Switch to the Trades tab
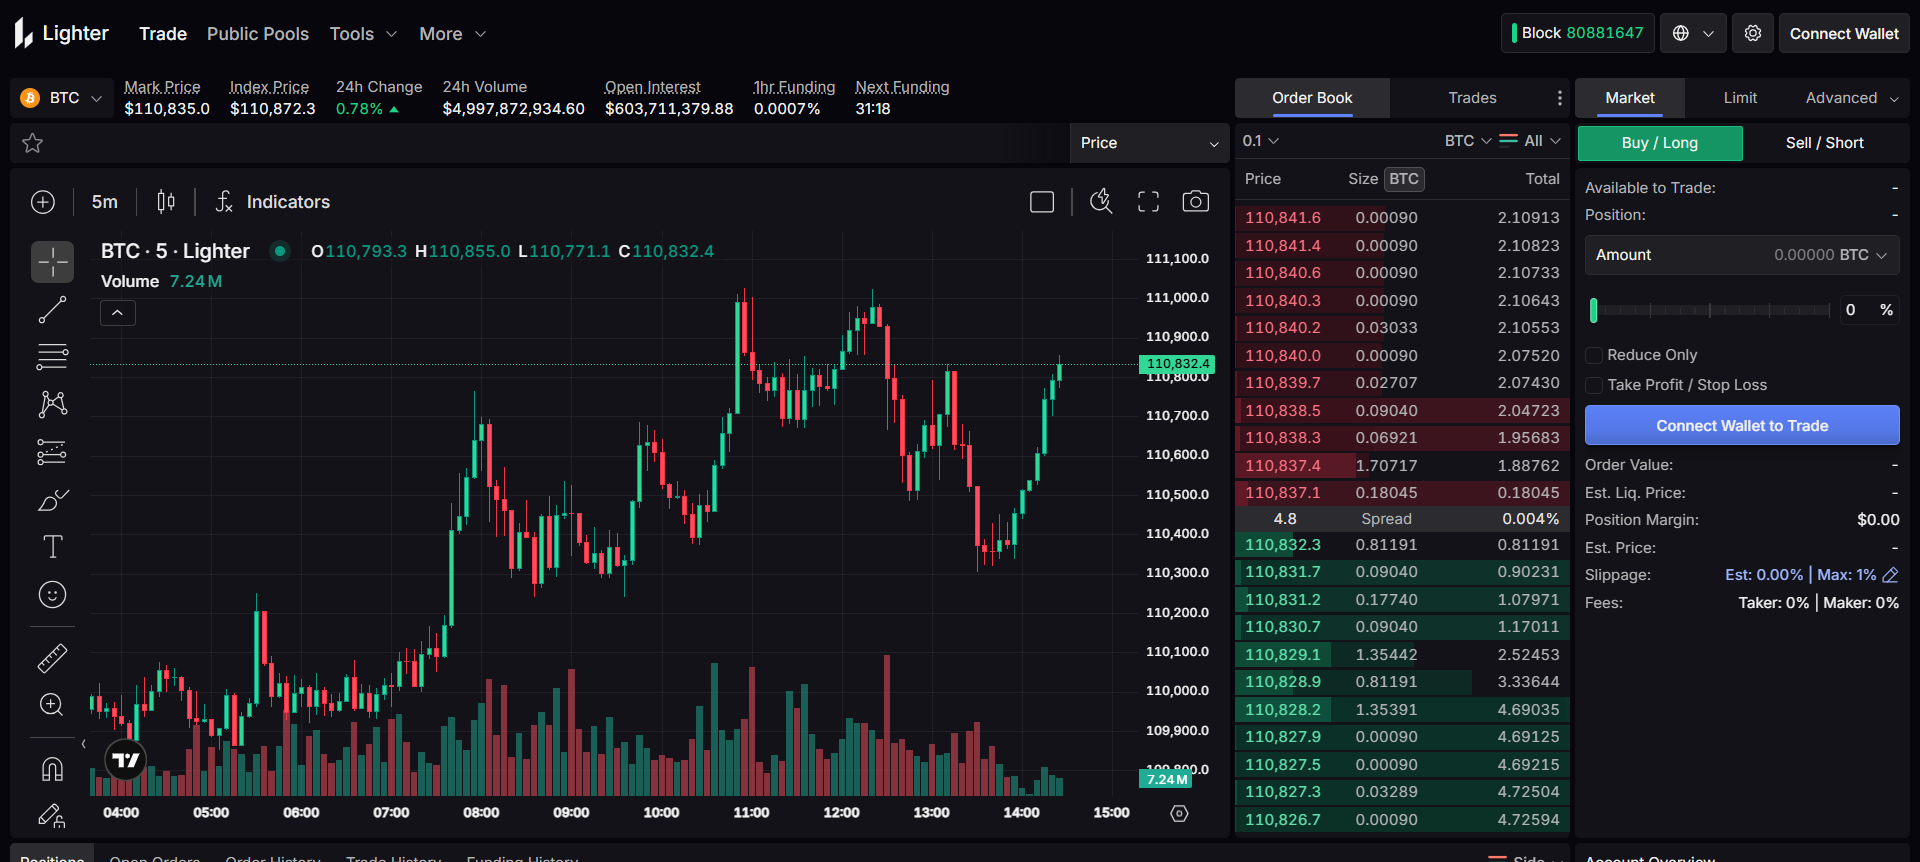This screenshot has height=862, width=1920. (x=1472, y=98)
